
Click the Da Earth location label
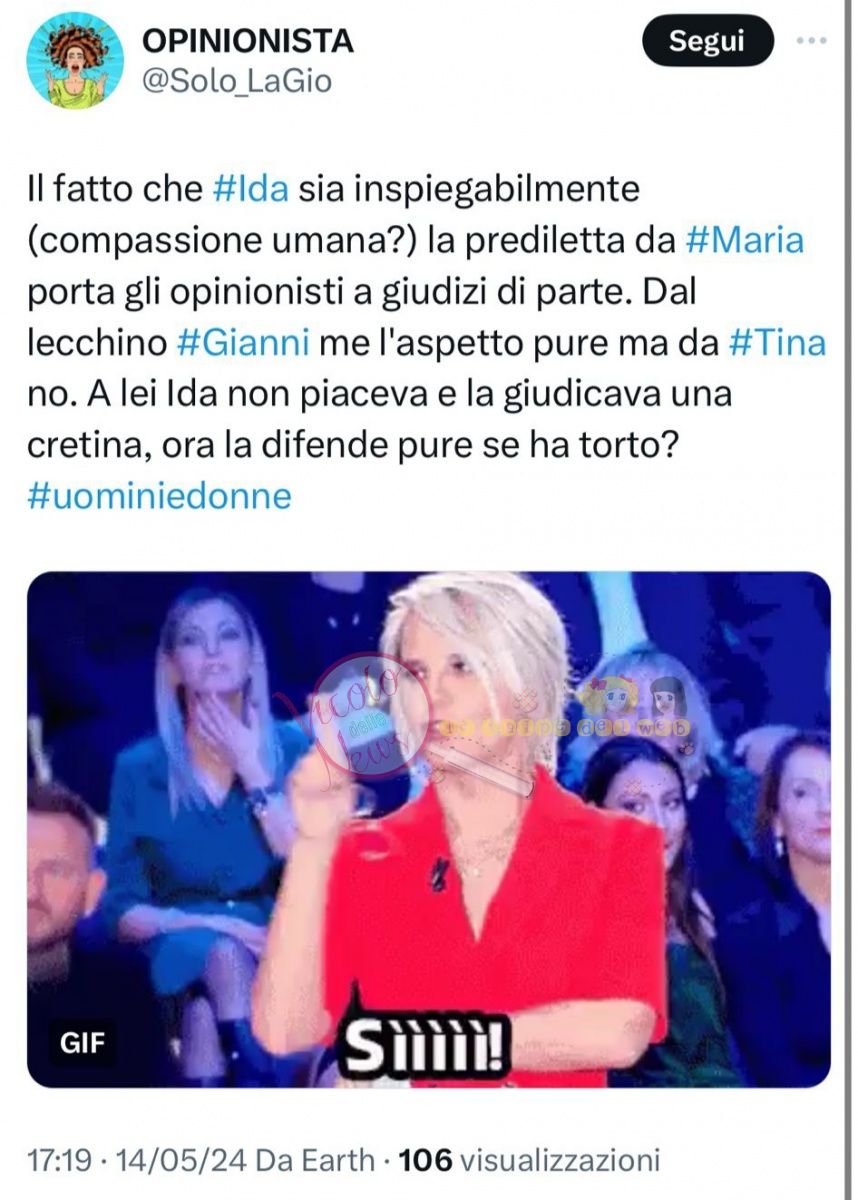[317, 1161]
